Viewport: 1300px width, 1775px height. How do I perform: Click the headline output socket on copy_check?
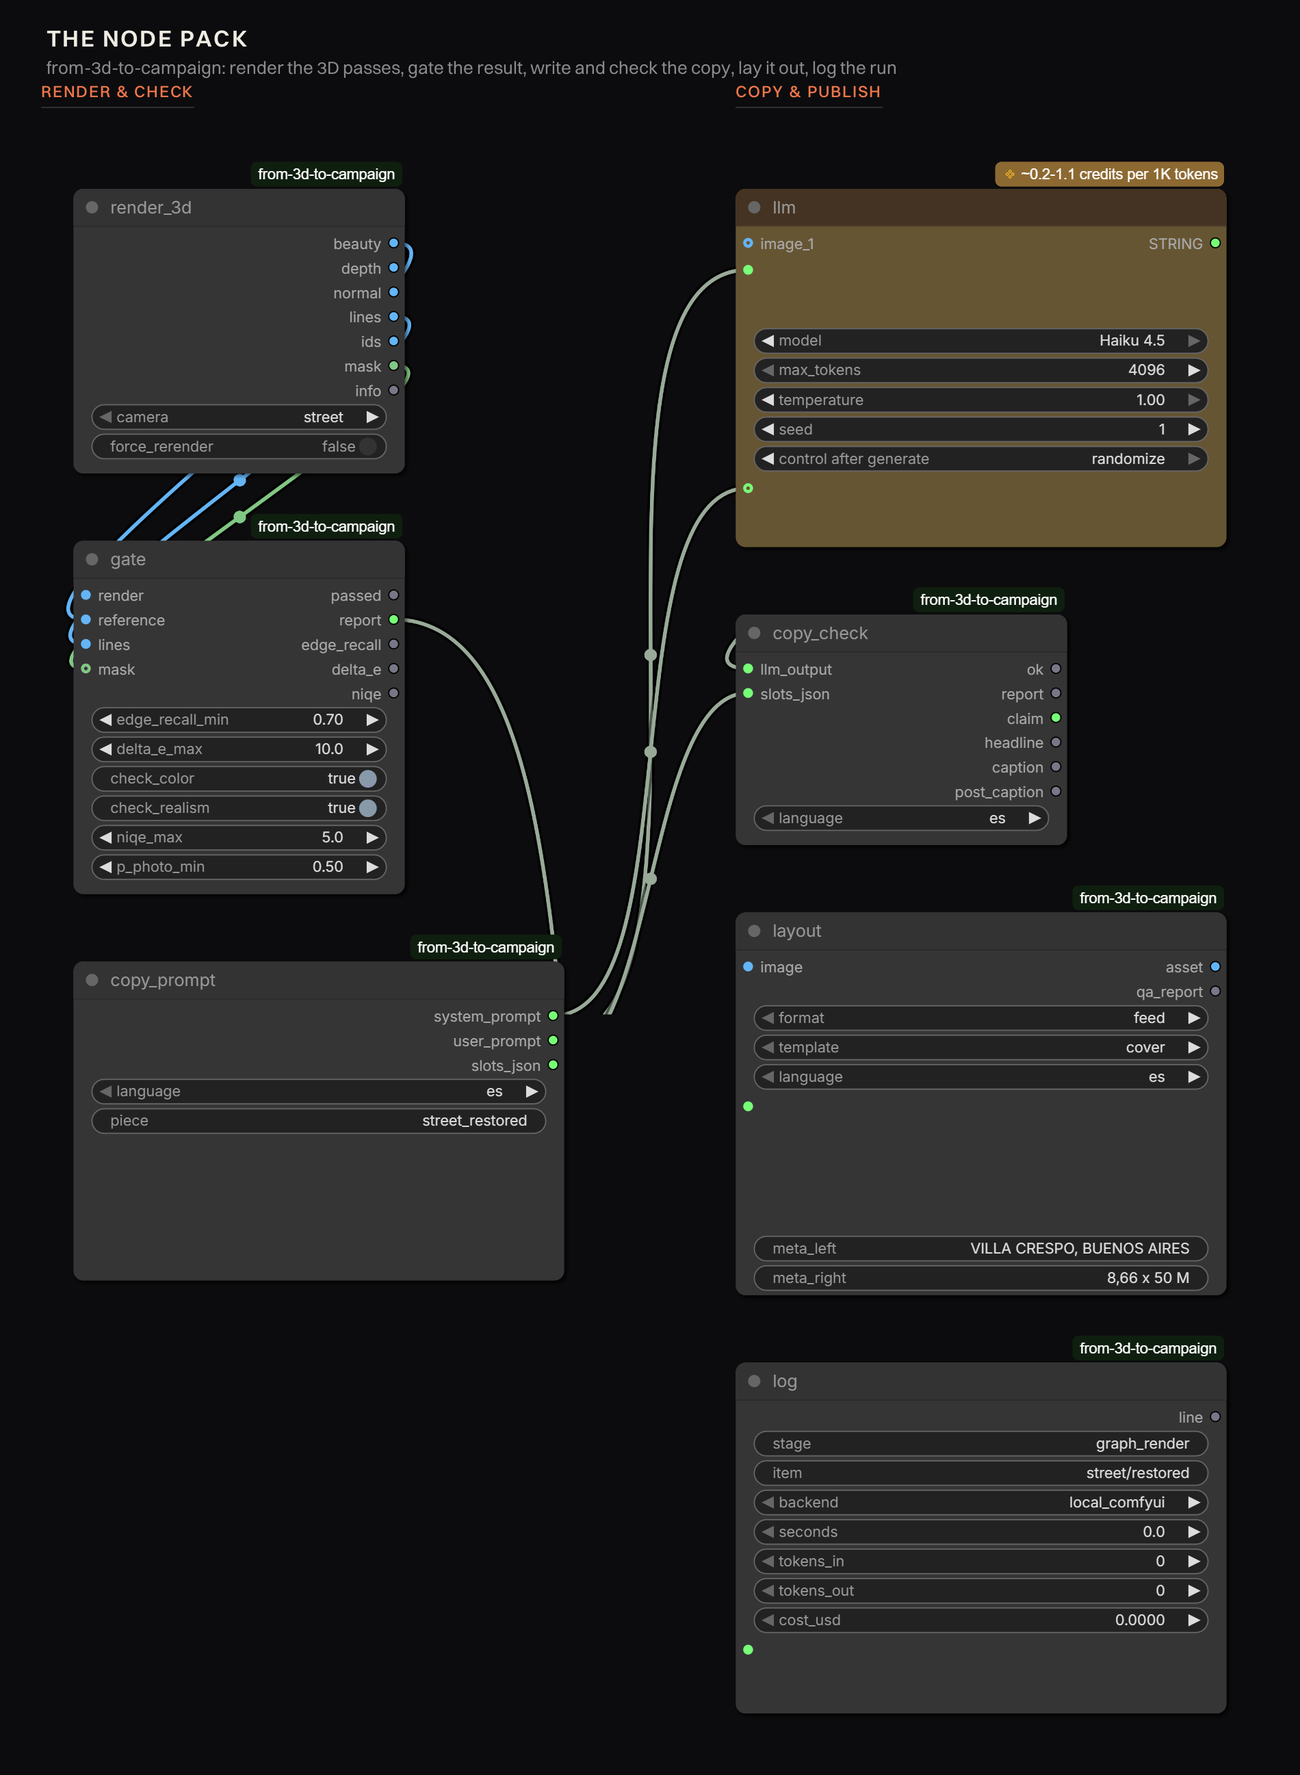click(x=1056, y=742)
